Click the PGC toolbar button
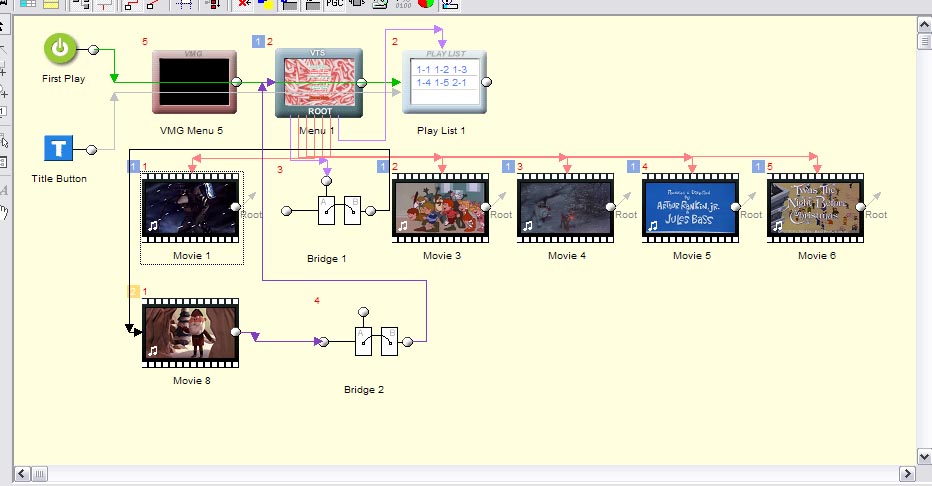Image resolution: width=932 pixels, height=486 pixels. [334, 4]
